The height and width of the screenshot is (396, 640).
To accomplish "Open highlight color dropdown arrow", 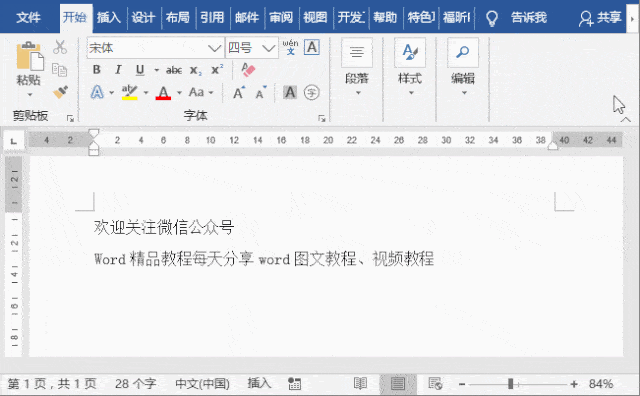I will pos(146,93).
